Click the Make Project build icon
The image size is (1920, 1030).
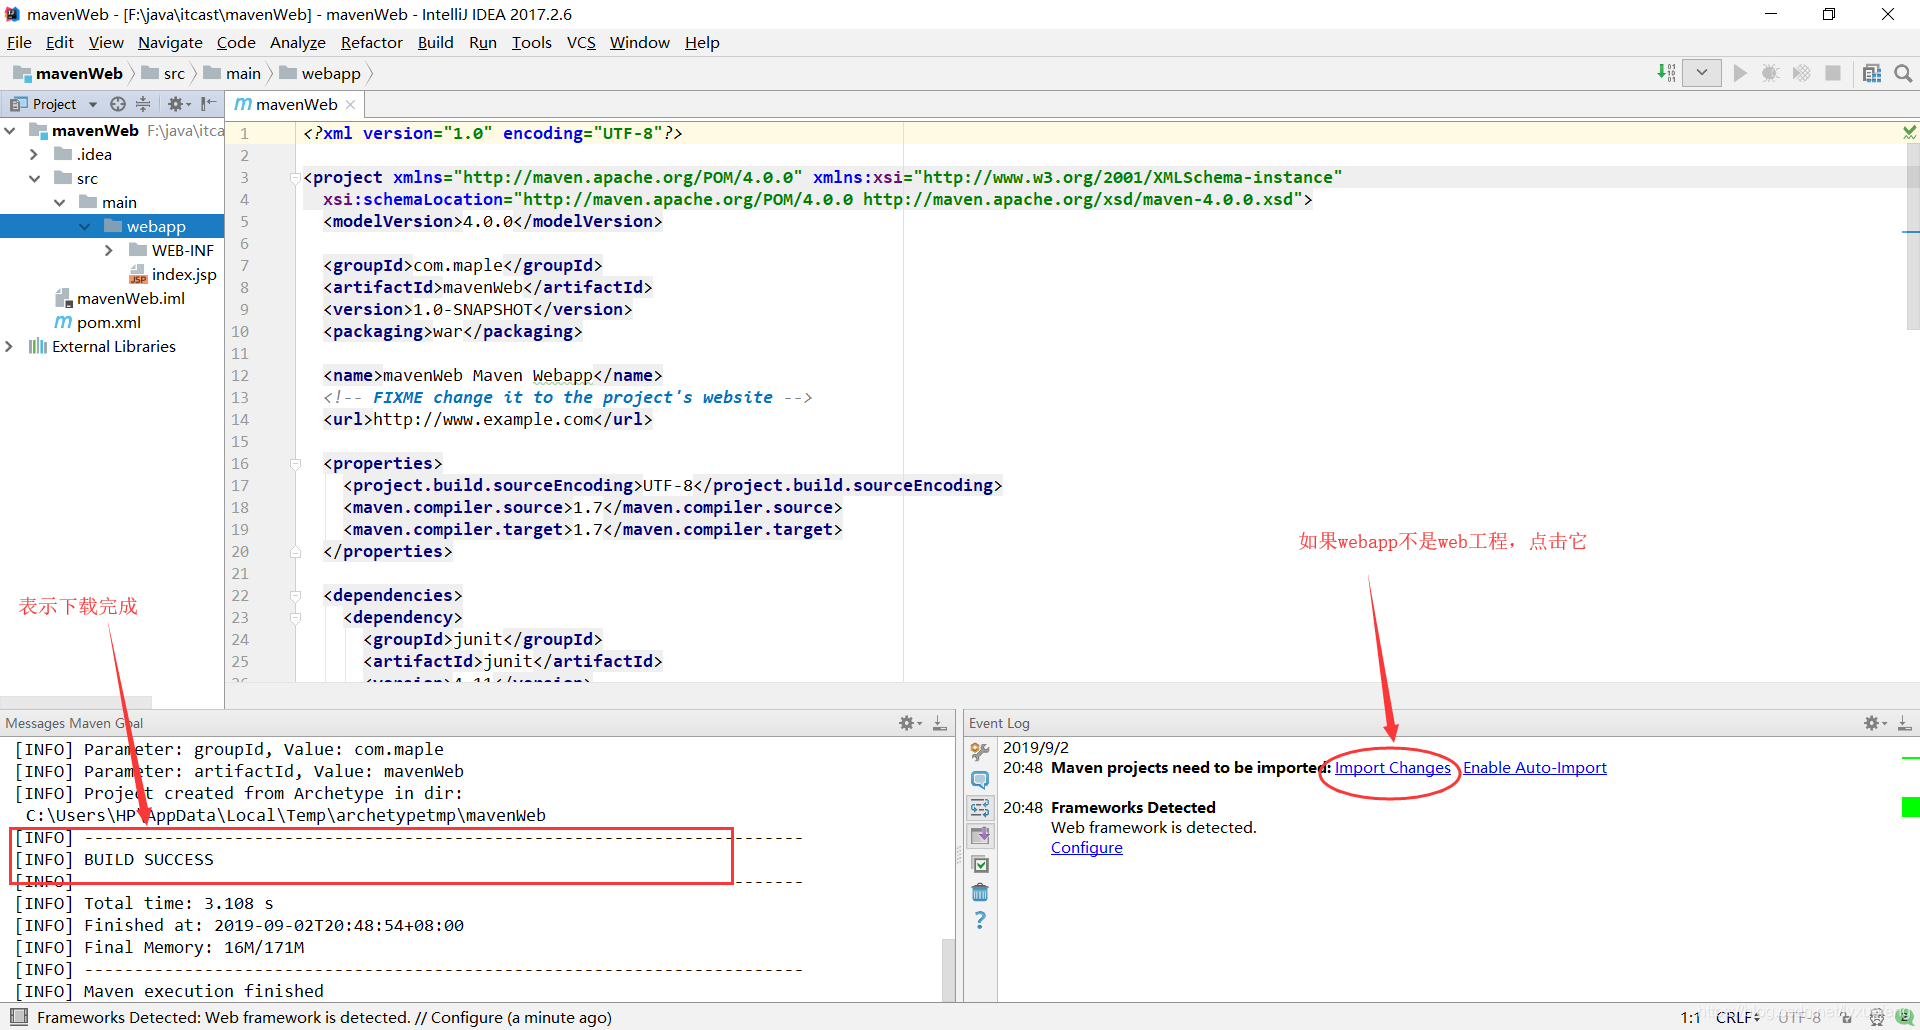click(1666, 73)
